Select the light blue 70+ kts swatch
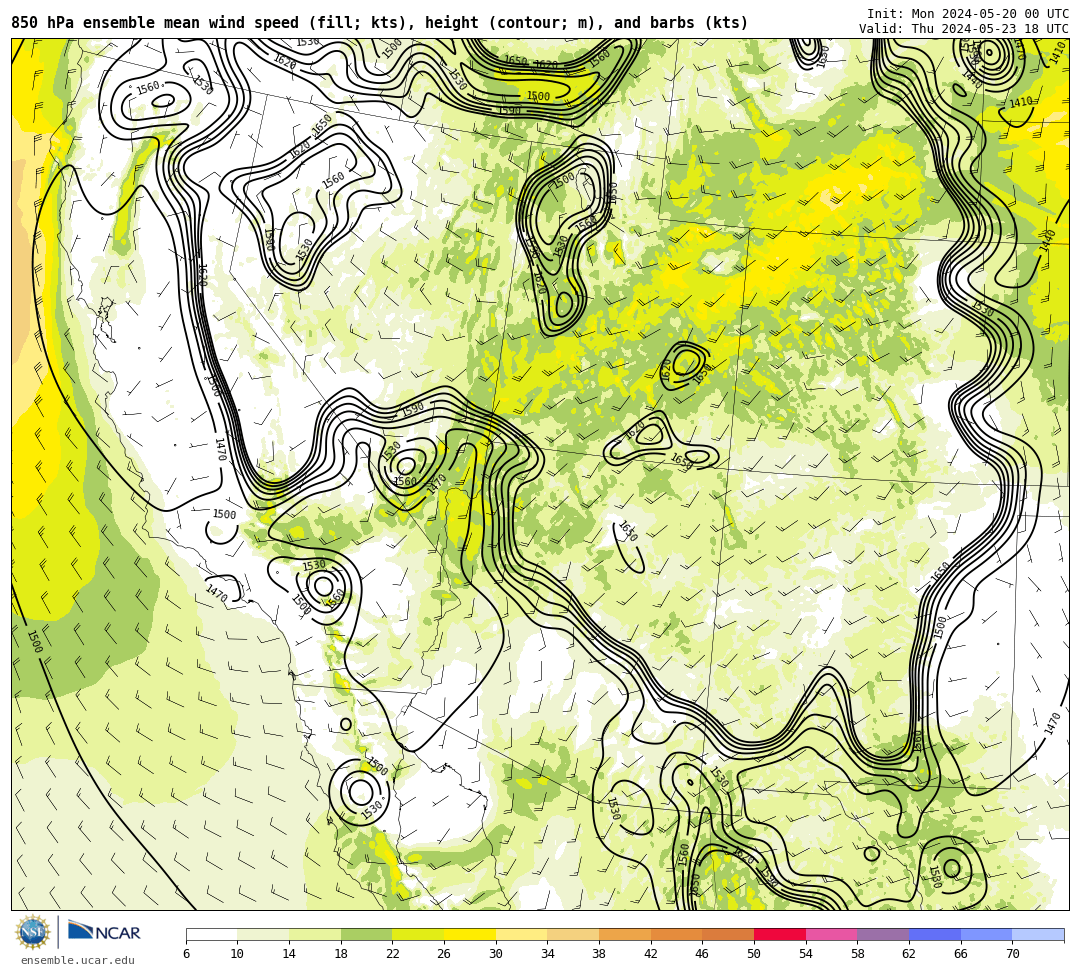The image size is (1080, 973). 1038,934
